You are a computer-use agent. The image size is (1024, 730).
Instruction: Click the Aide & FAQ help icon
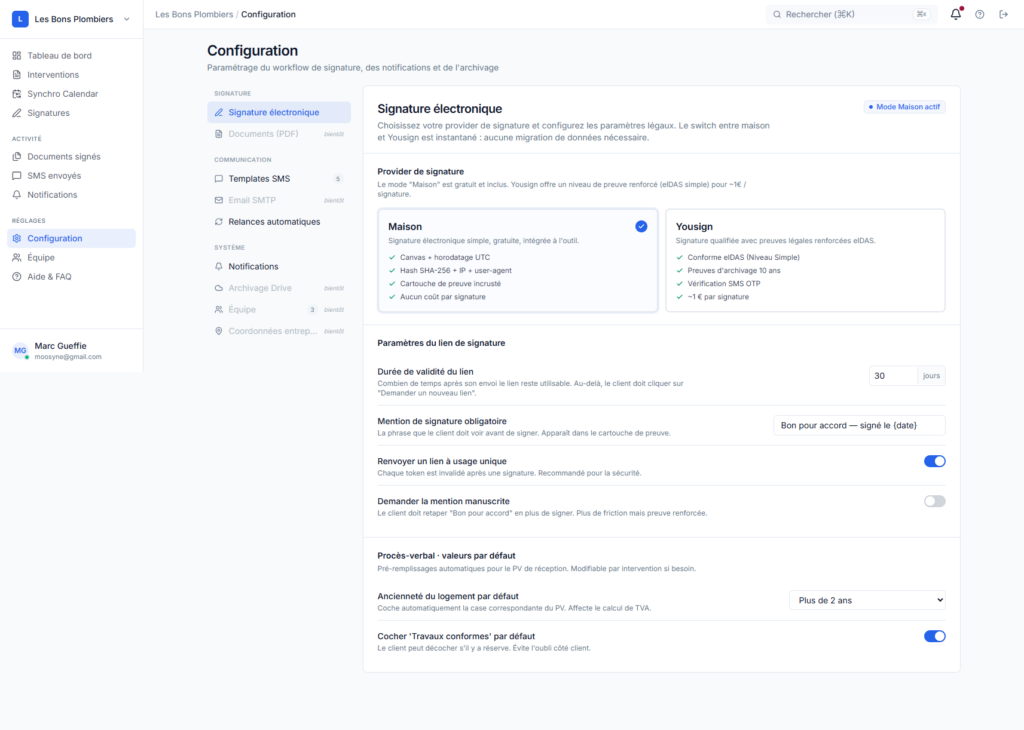pos(17,276)
